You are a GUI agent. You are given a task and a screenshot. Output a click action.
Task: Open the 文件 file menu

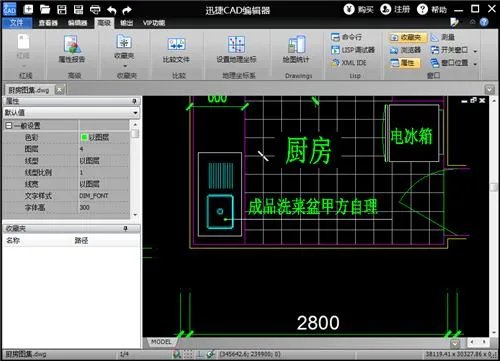pyautogui.click(x=16, y=23)
